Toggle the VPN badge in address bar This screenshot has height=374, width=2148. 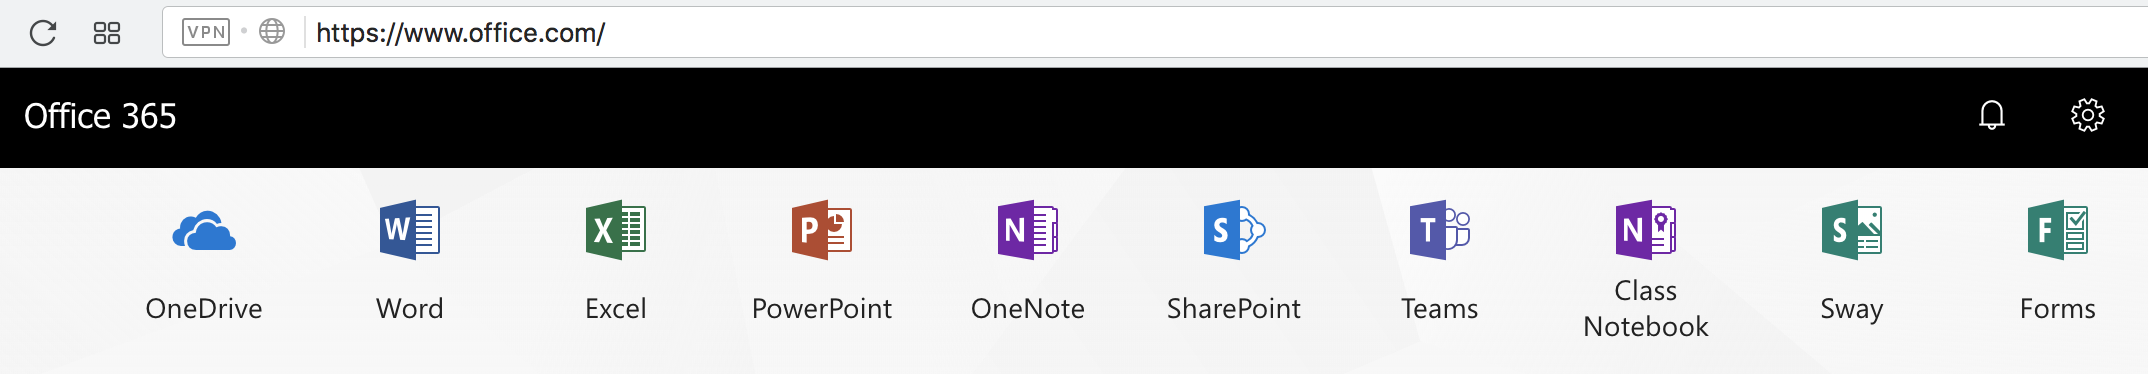click(x=206, y=32)
